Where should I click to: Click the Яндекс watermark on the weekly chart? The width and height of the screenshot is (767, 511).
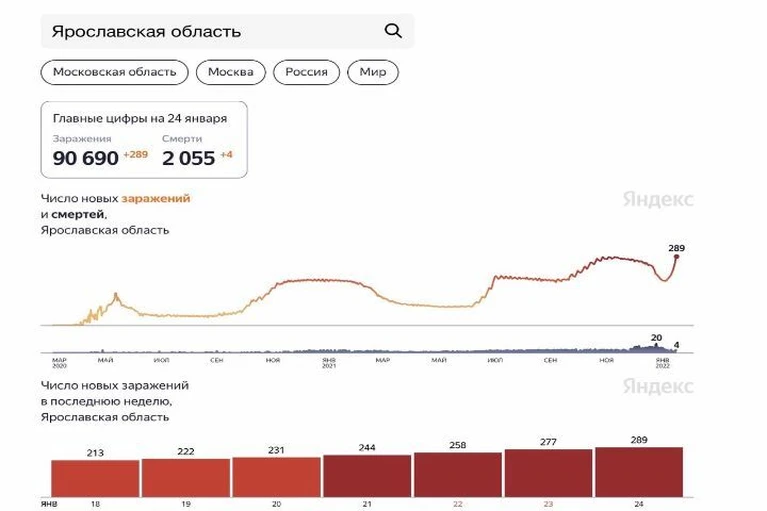point(658,387)
